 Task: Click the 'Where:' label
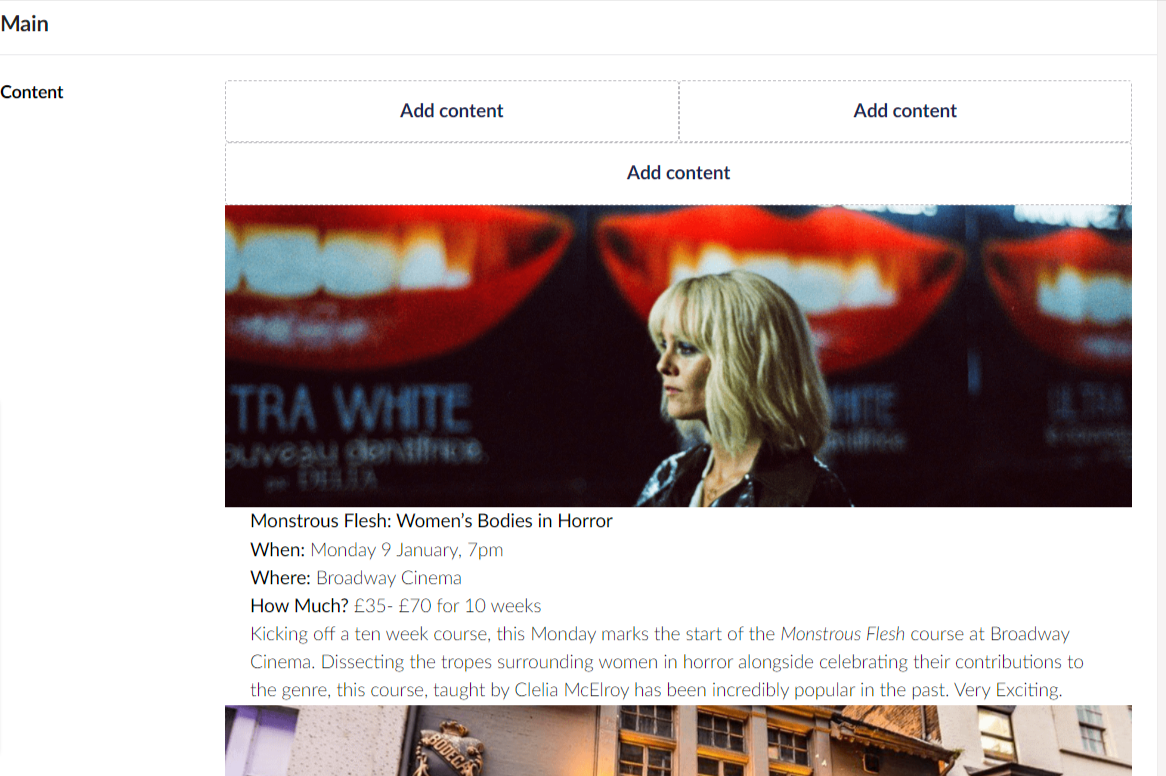281,578
